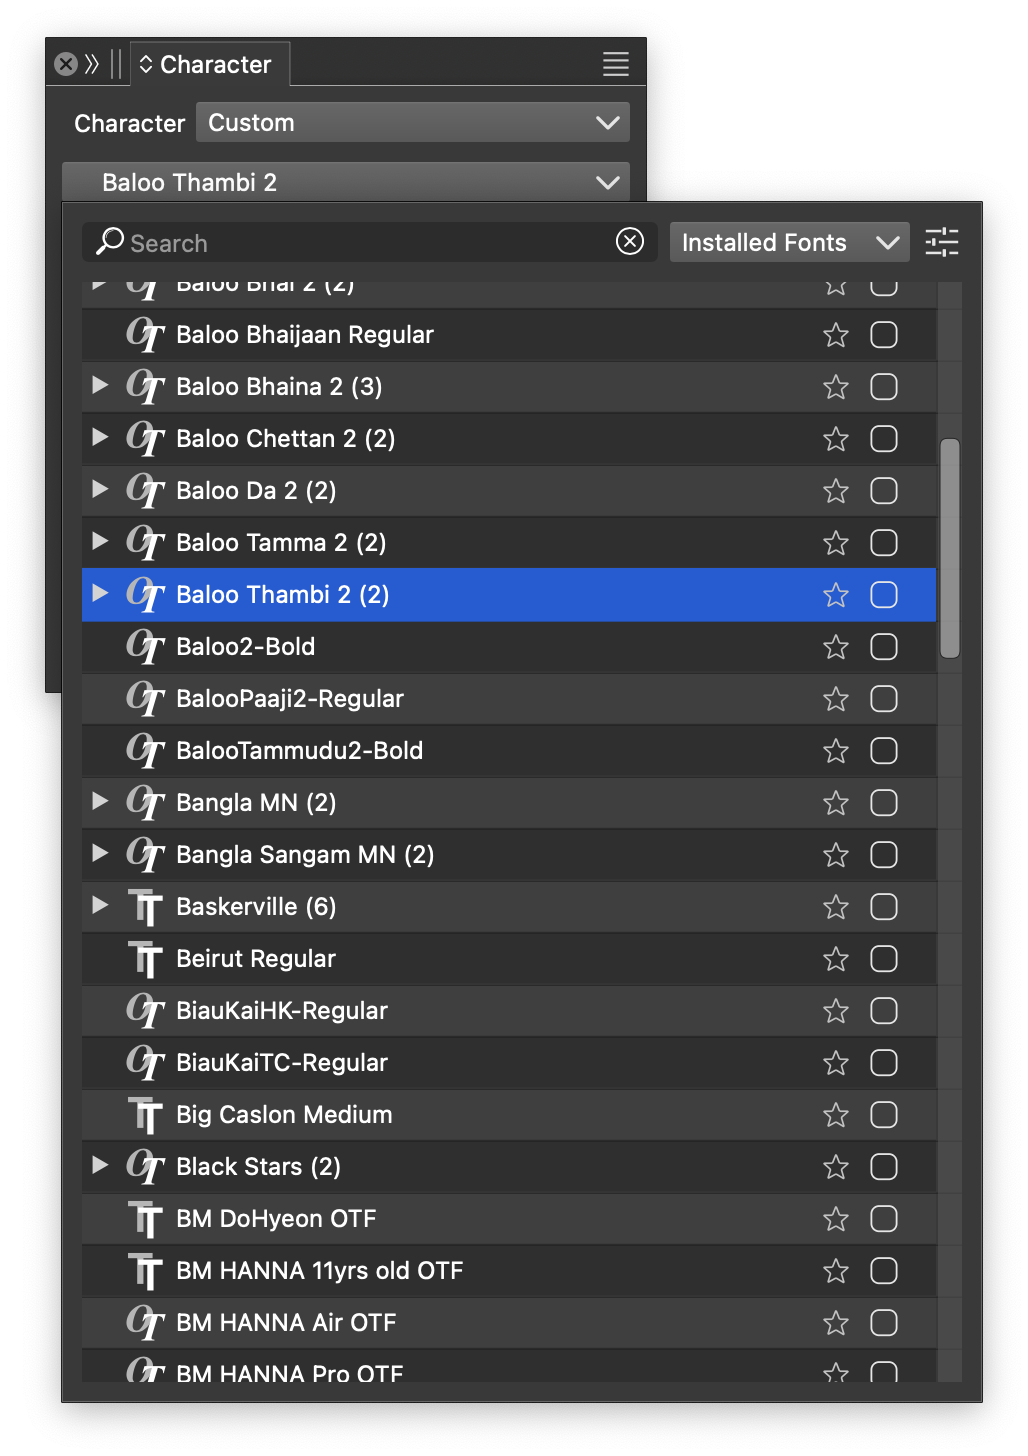Collapse panel using double chevron icon
Screen dimensions: 1028x1456
click(x=92, y=64)
